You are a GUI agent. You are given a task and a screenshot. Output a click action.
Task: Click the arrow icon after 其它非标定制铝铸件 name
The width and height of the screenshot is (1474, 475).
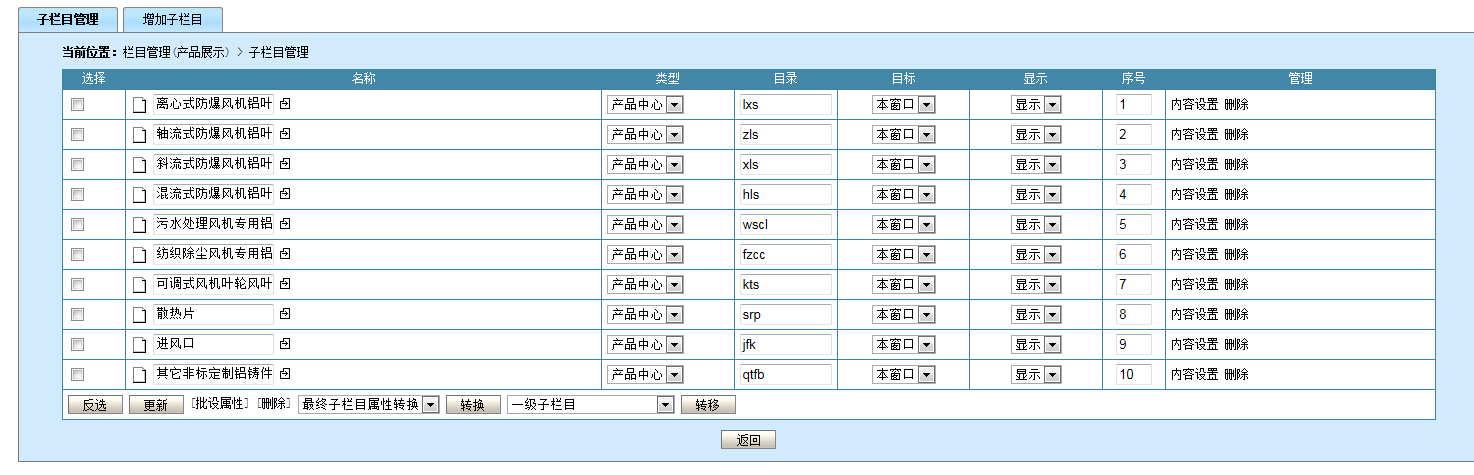click(x=285, y=374)
